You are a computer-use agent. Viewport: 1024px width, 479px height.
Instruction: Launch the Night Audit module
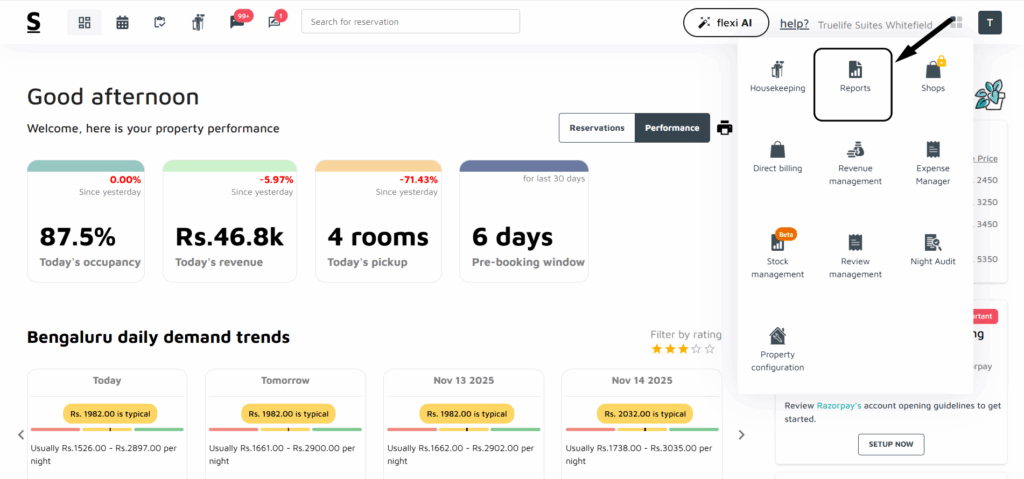[x=932, y=249]
